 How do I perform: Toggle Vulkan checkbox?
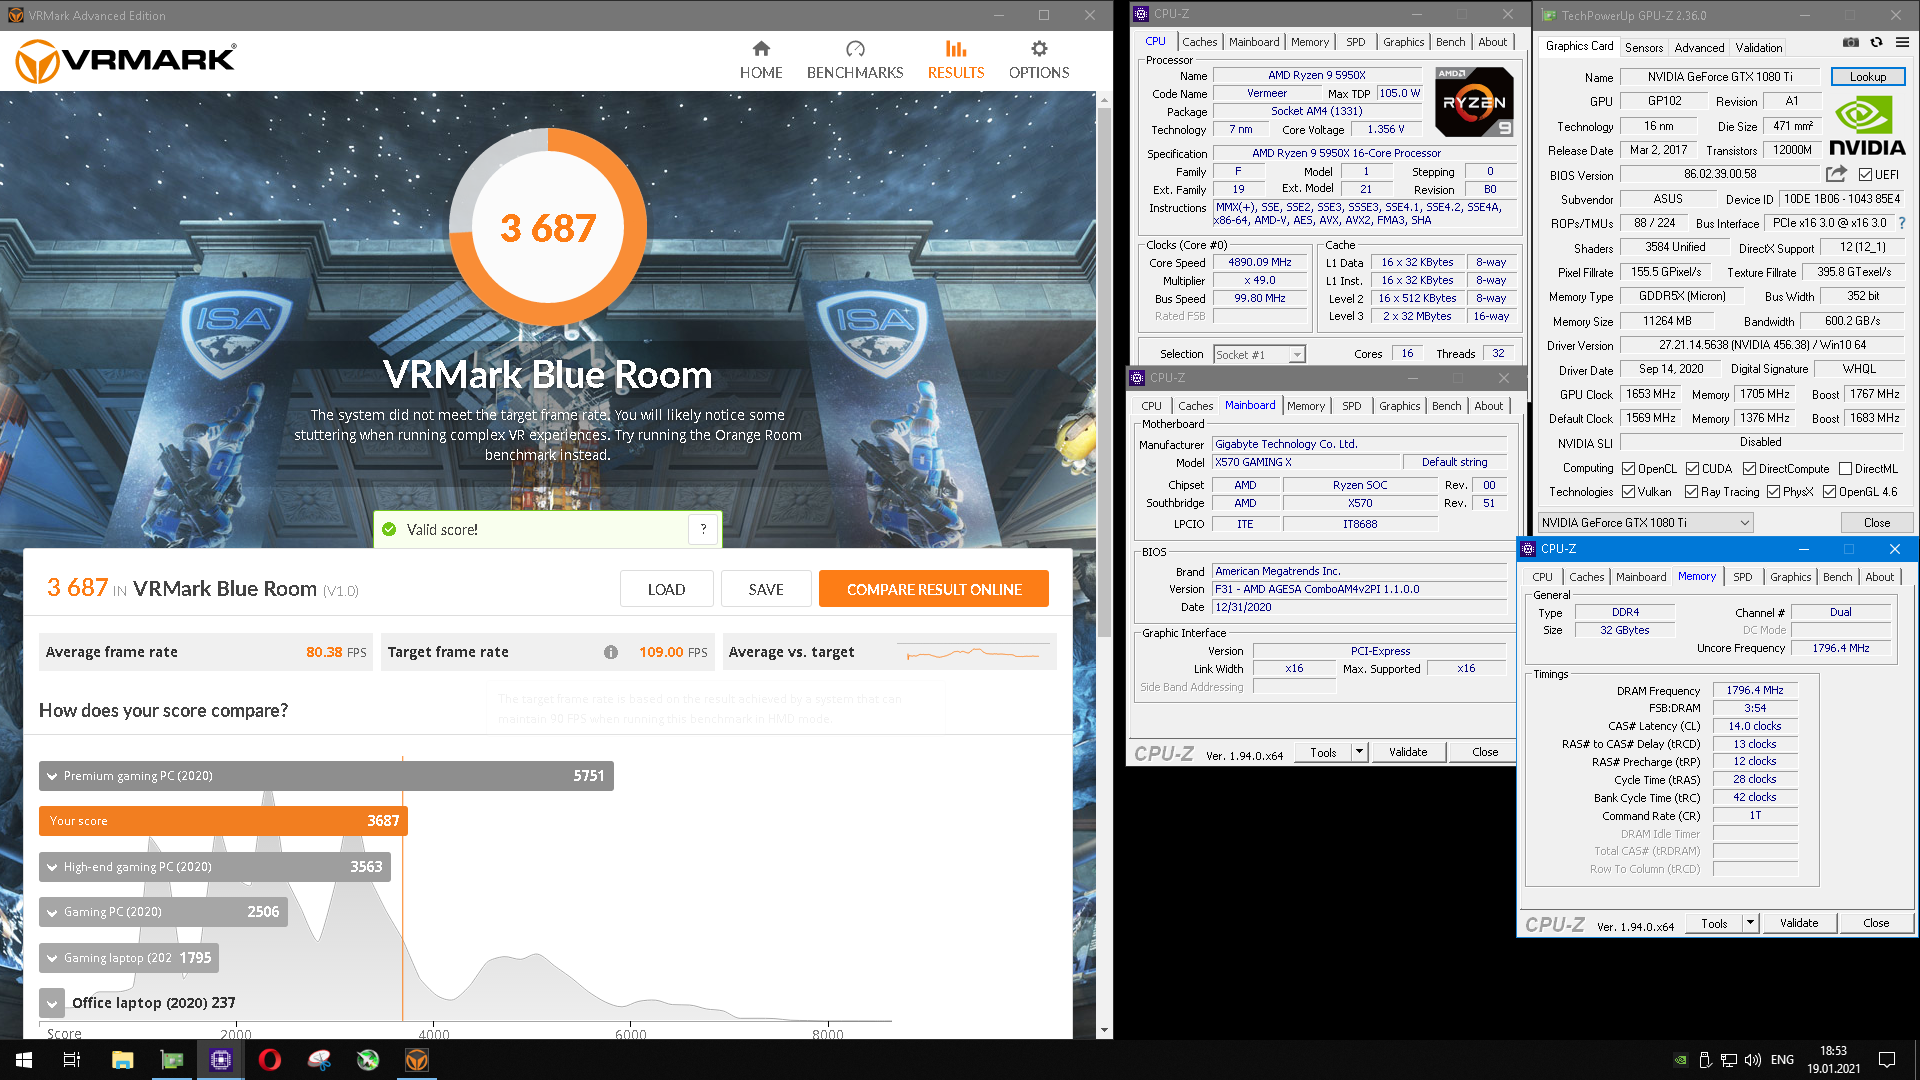pos(1629,492)
